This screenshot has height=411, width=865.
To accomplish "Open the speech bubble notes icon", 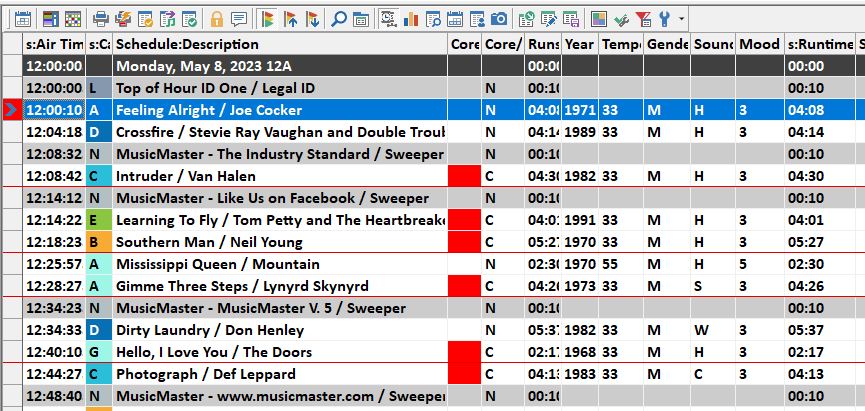I will pos(238,18).
